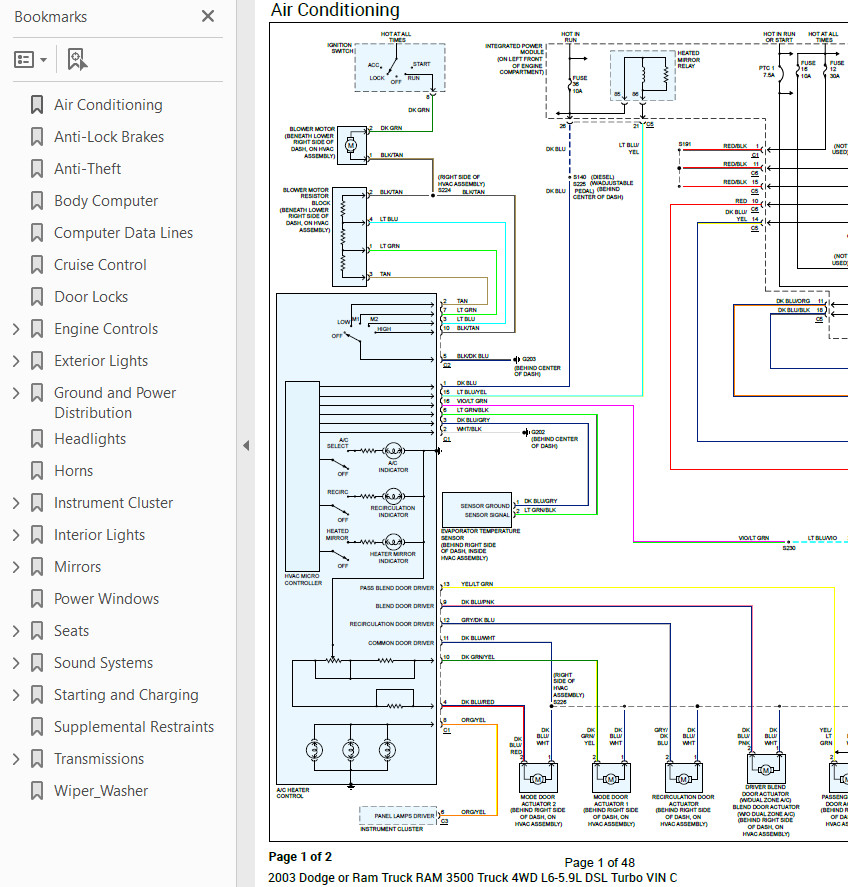
Task: Click bookmark ribbon icon beside Door Locks
Action: [x=37, y=296]
